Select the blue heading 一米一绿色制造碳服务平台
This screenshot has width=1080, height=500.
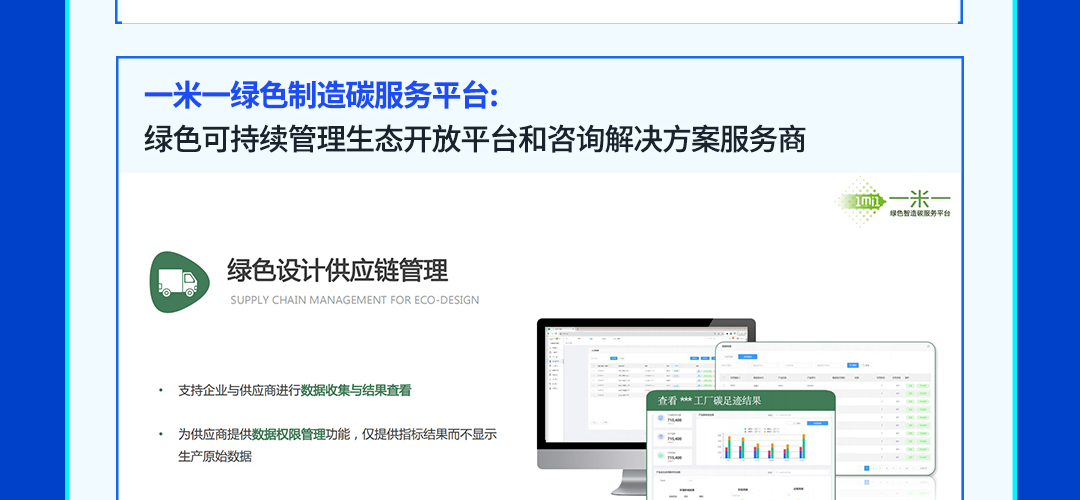(321, 97)
